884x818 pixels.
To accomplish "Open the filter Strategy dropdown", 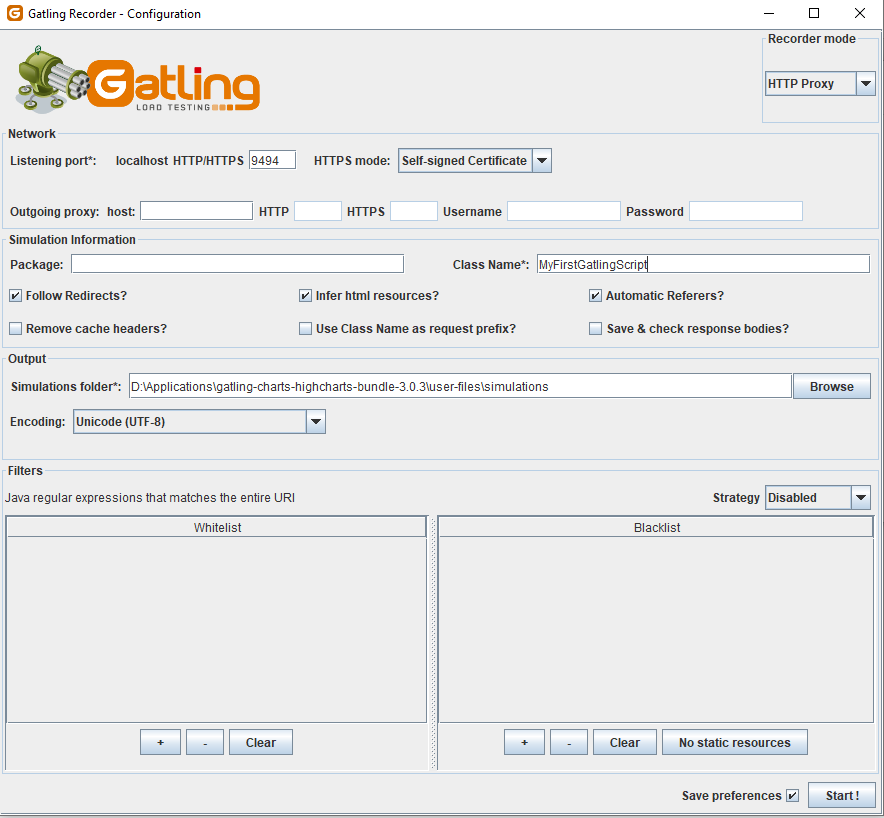I will tap(817, 498).
